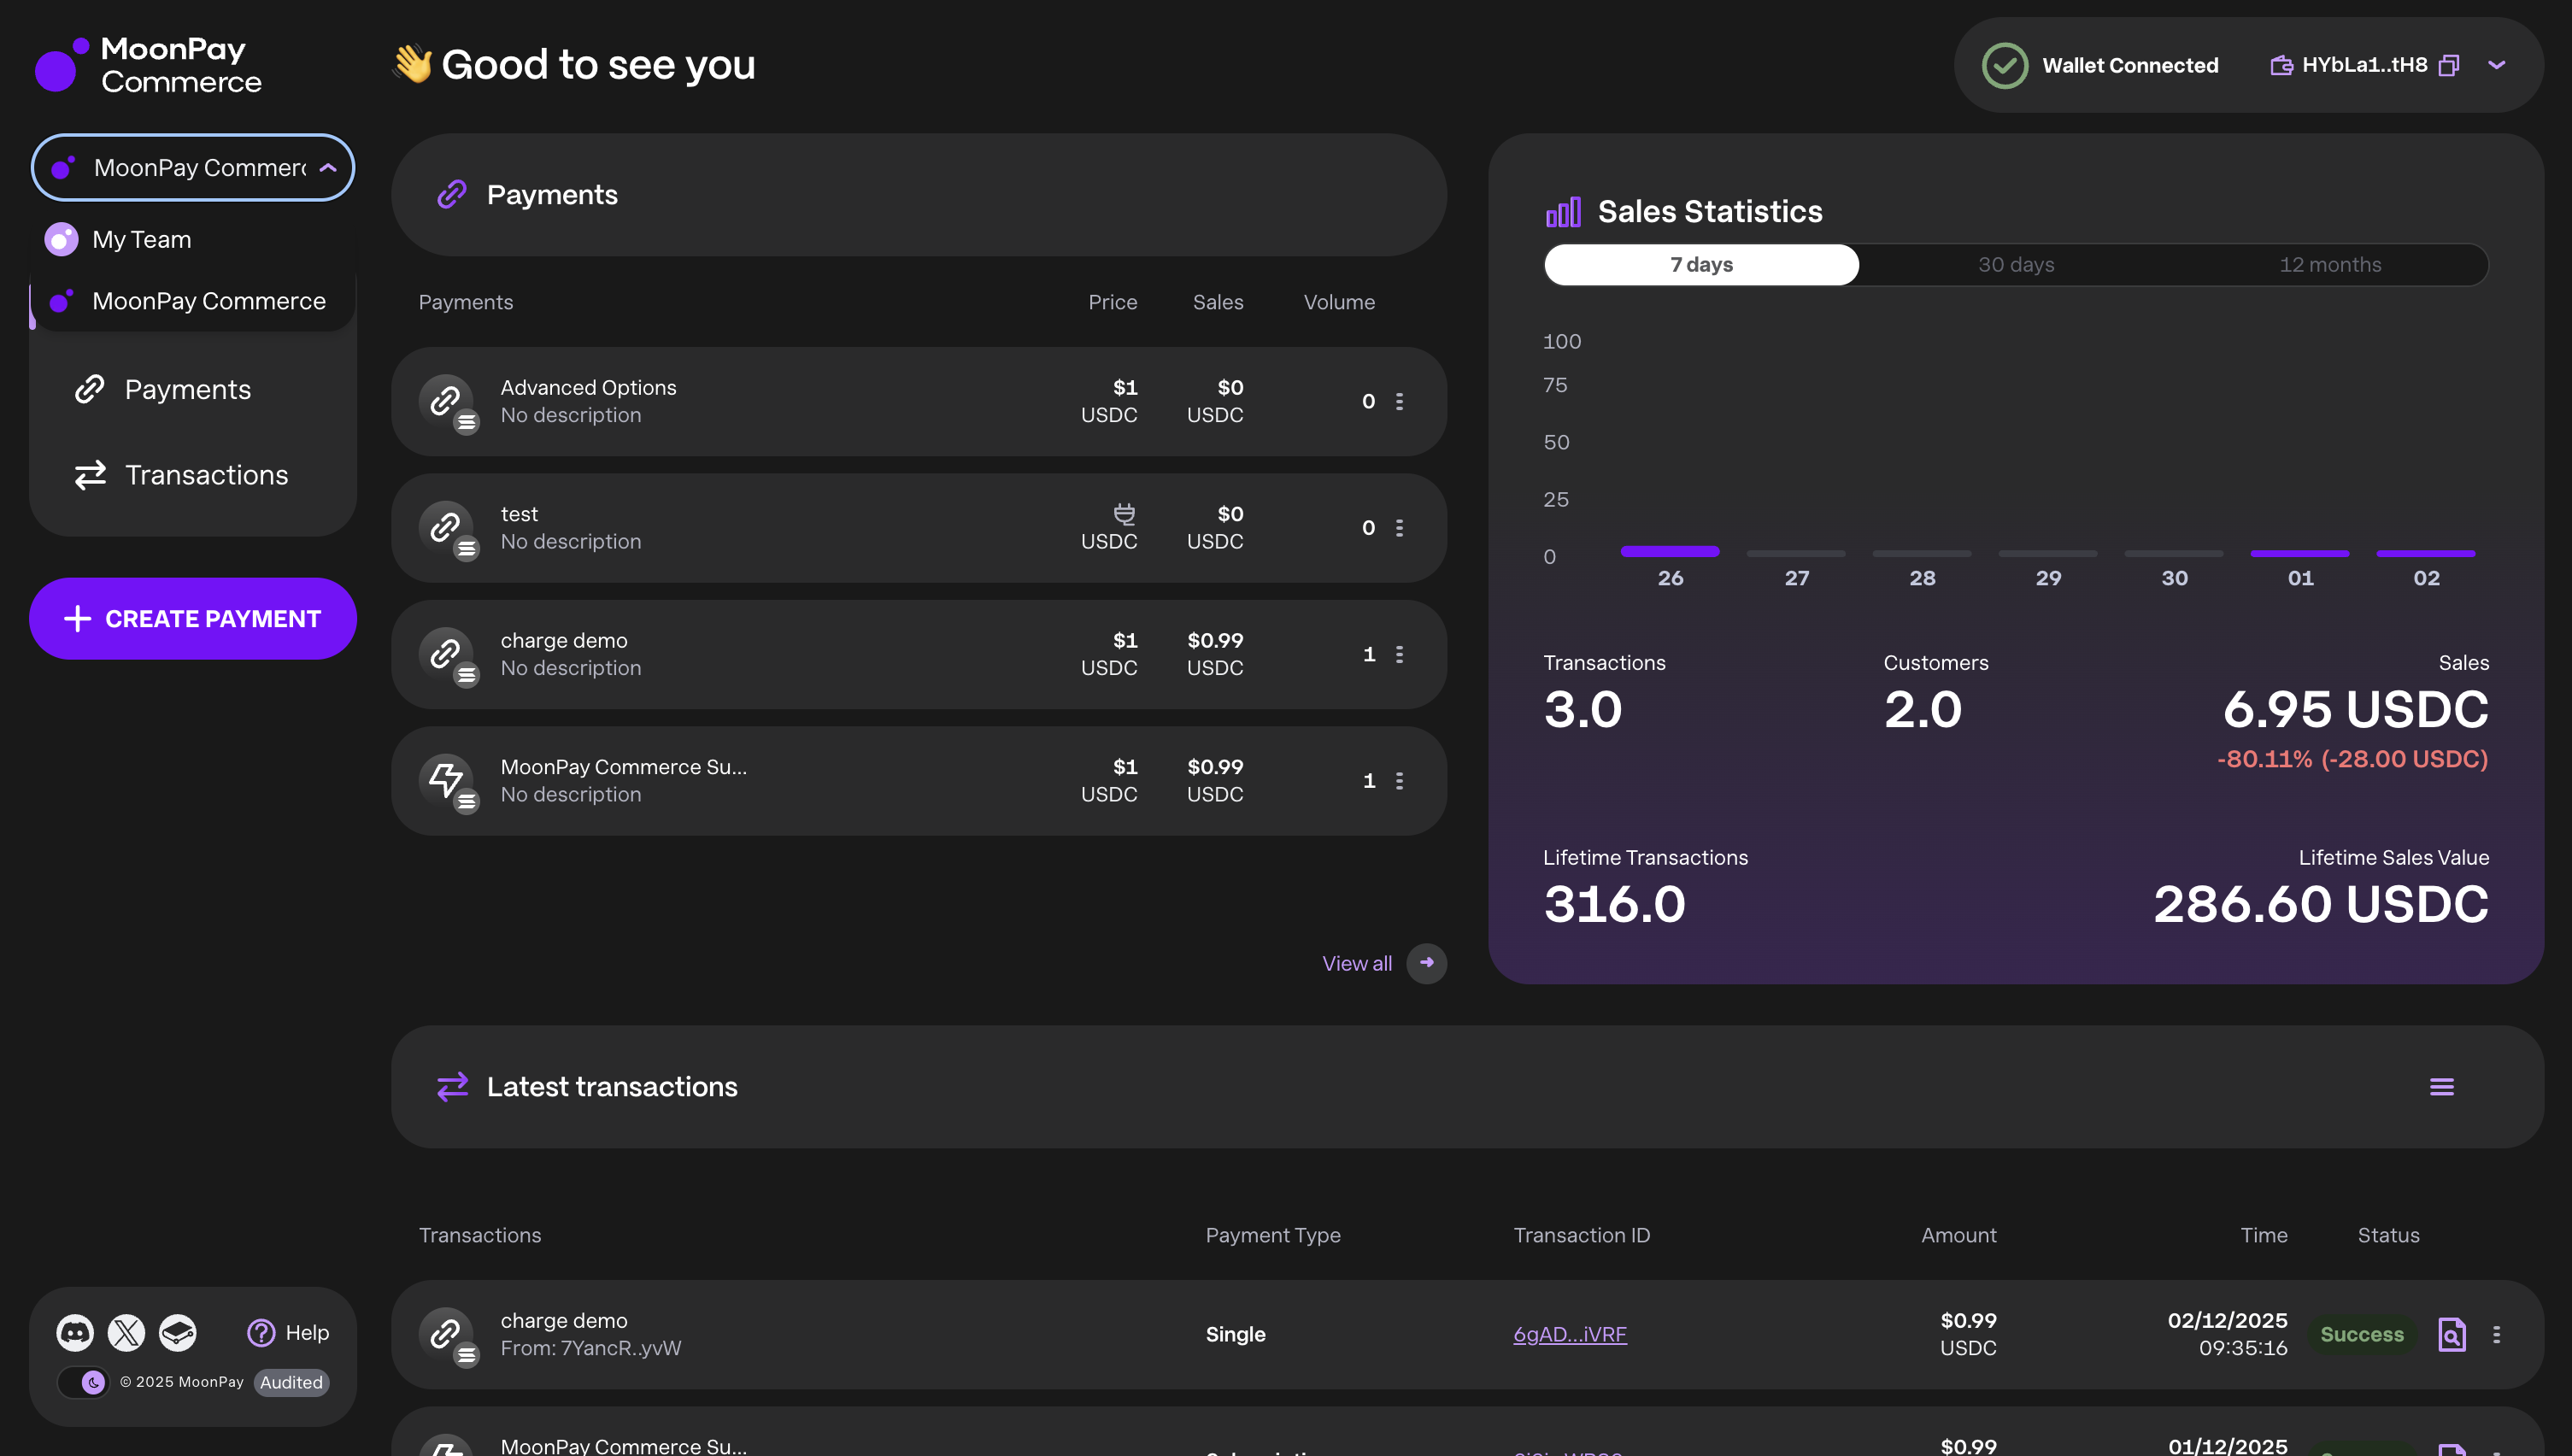Viewport: 2572px width, 1456px height.
Task: Open three-dot menu on MoonPay Commerce Su... payment
Action: coord(1399,781)
